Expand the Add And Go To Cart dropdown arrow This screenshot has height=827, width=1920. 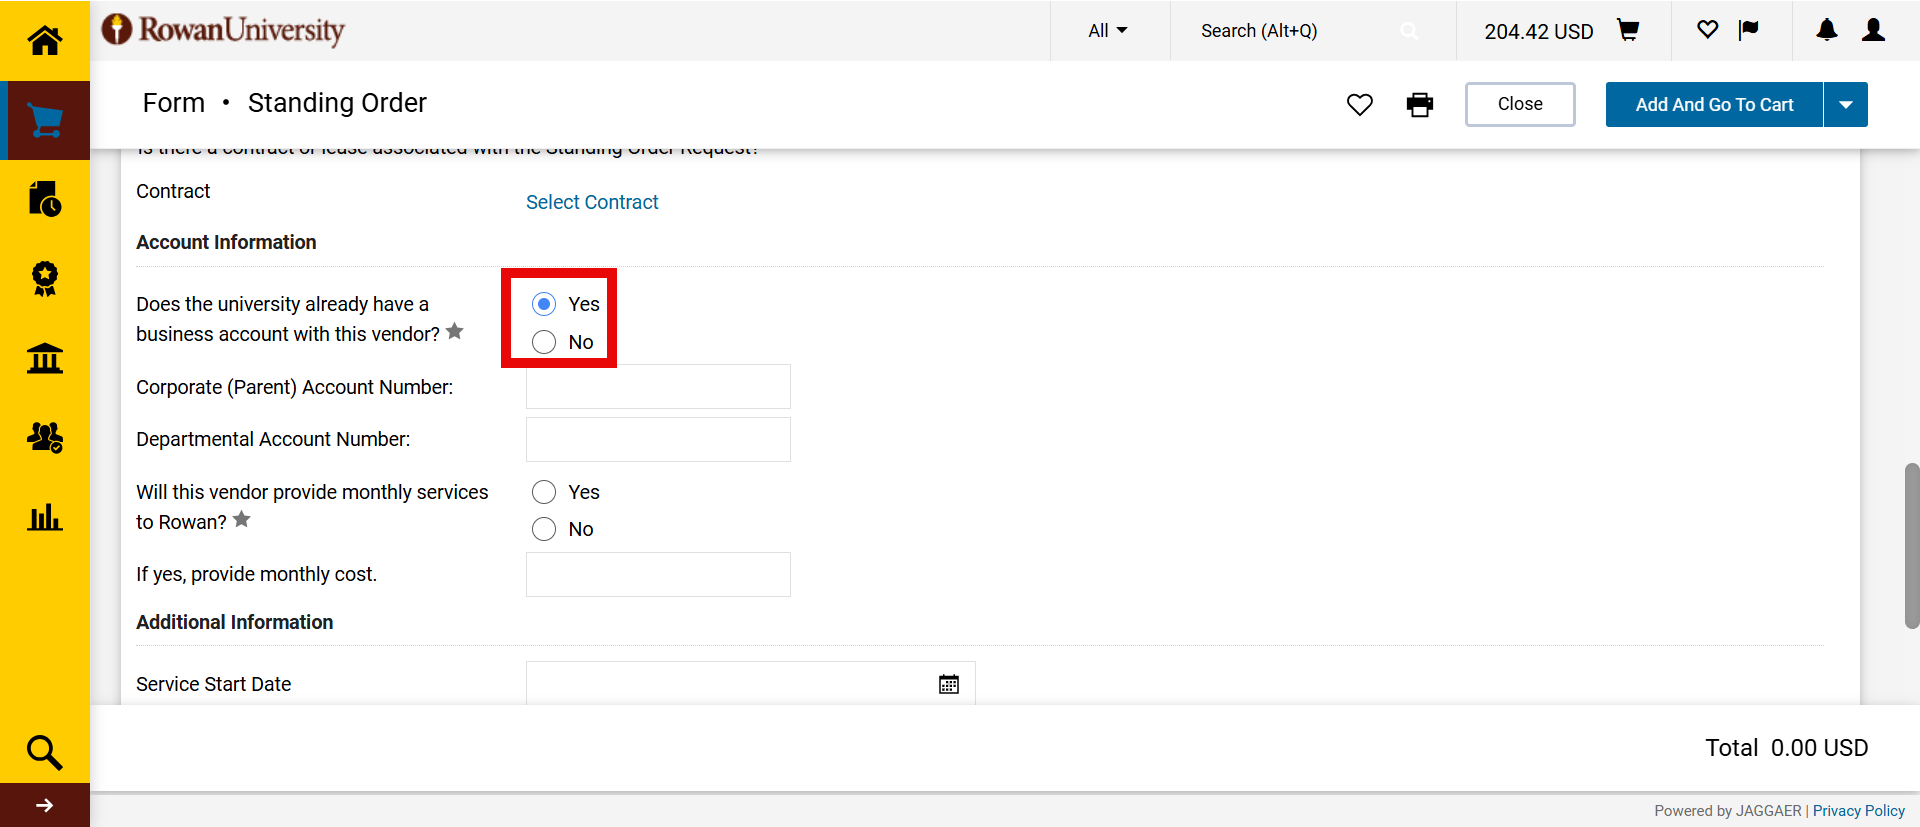(1846, 105)
